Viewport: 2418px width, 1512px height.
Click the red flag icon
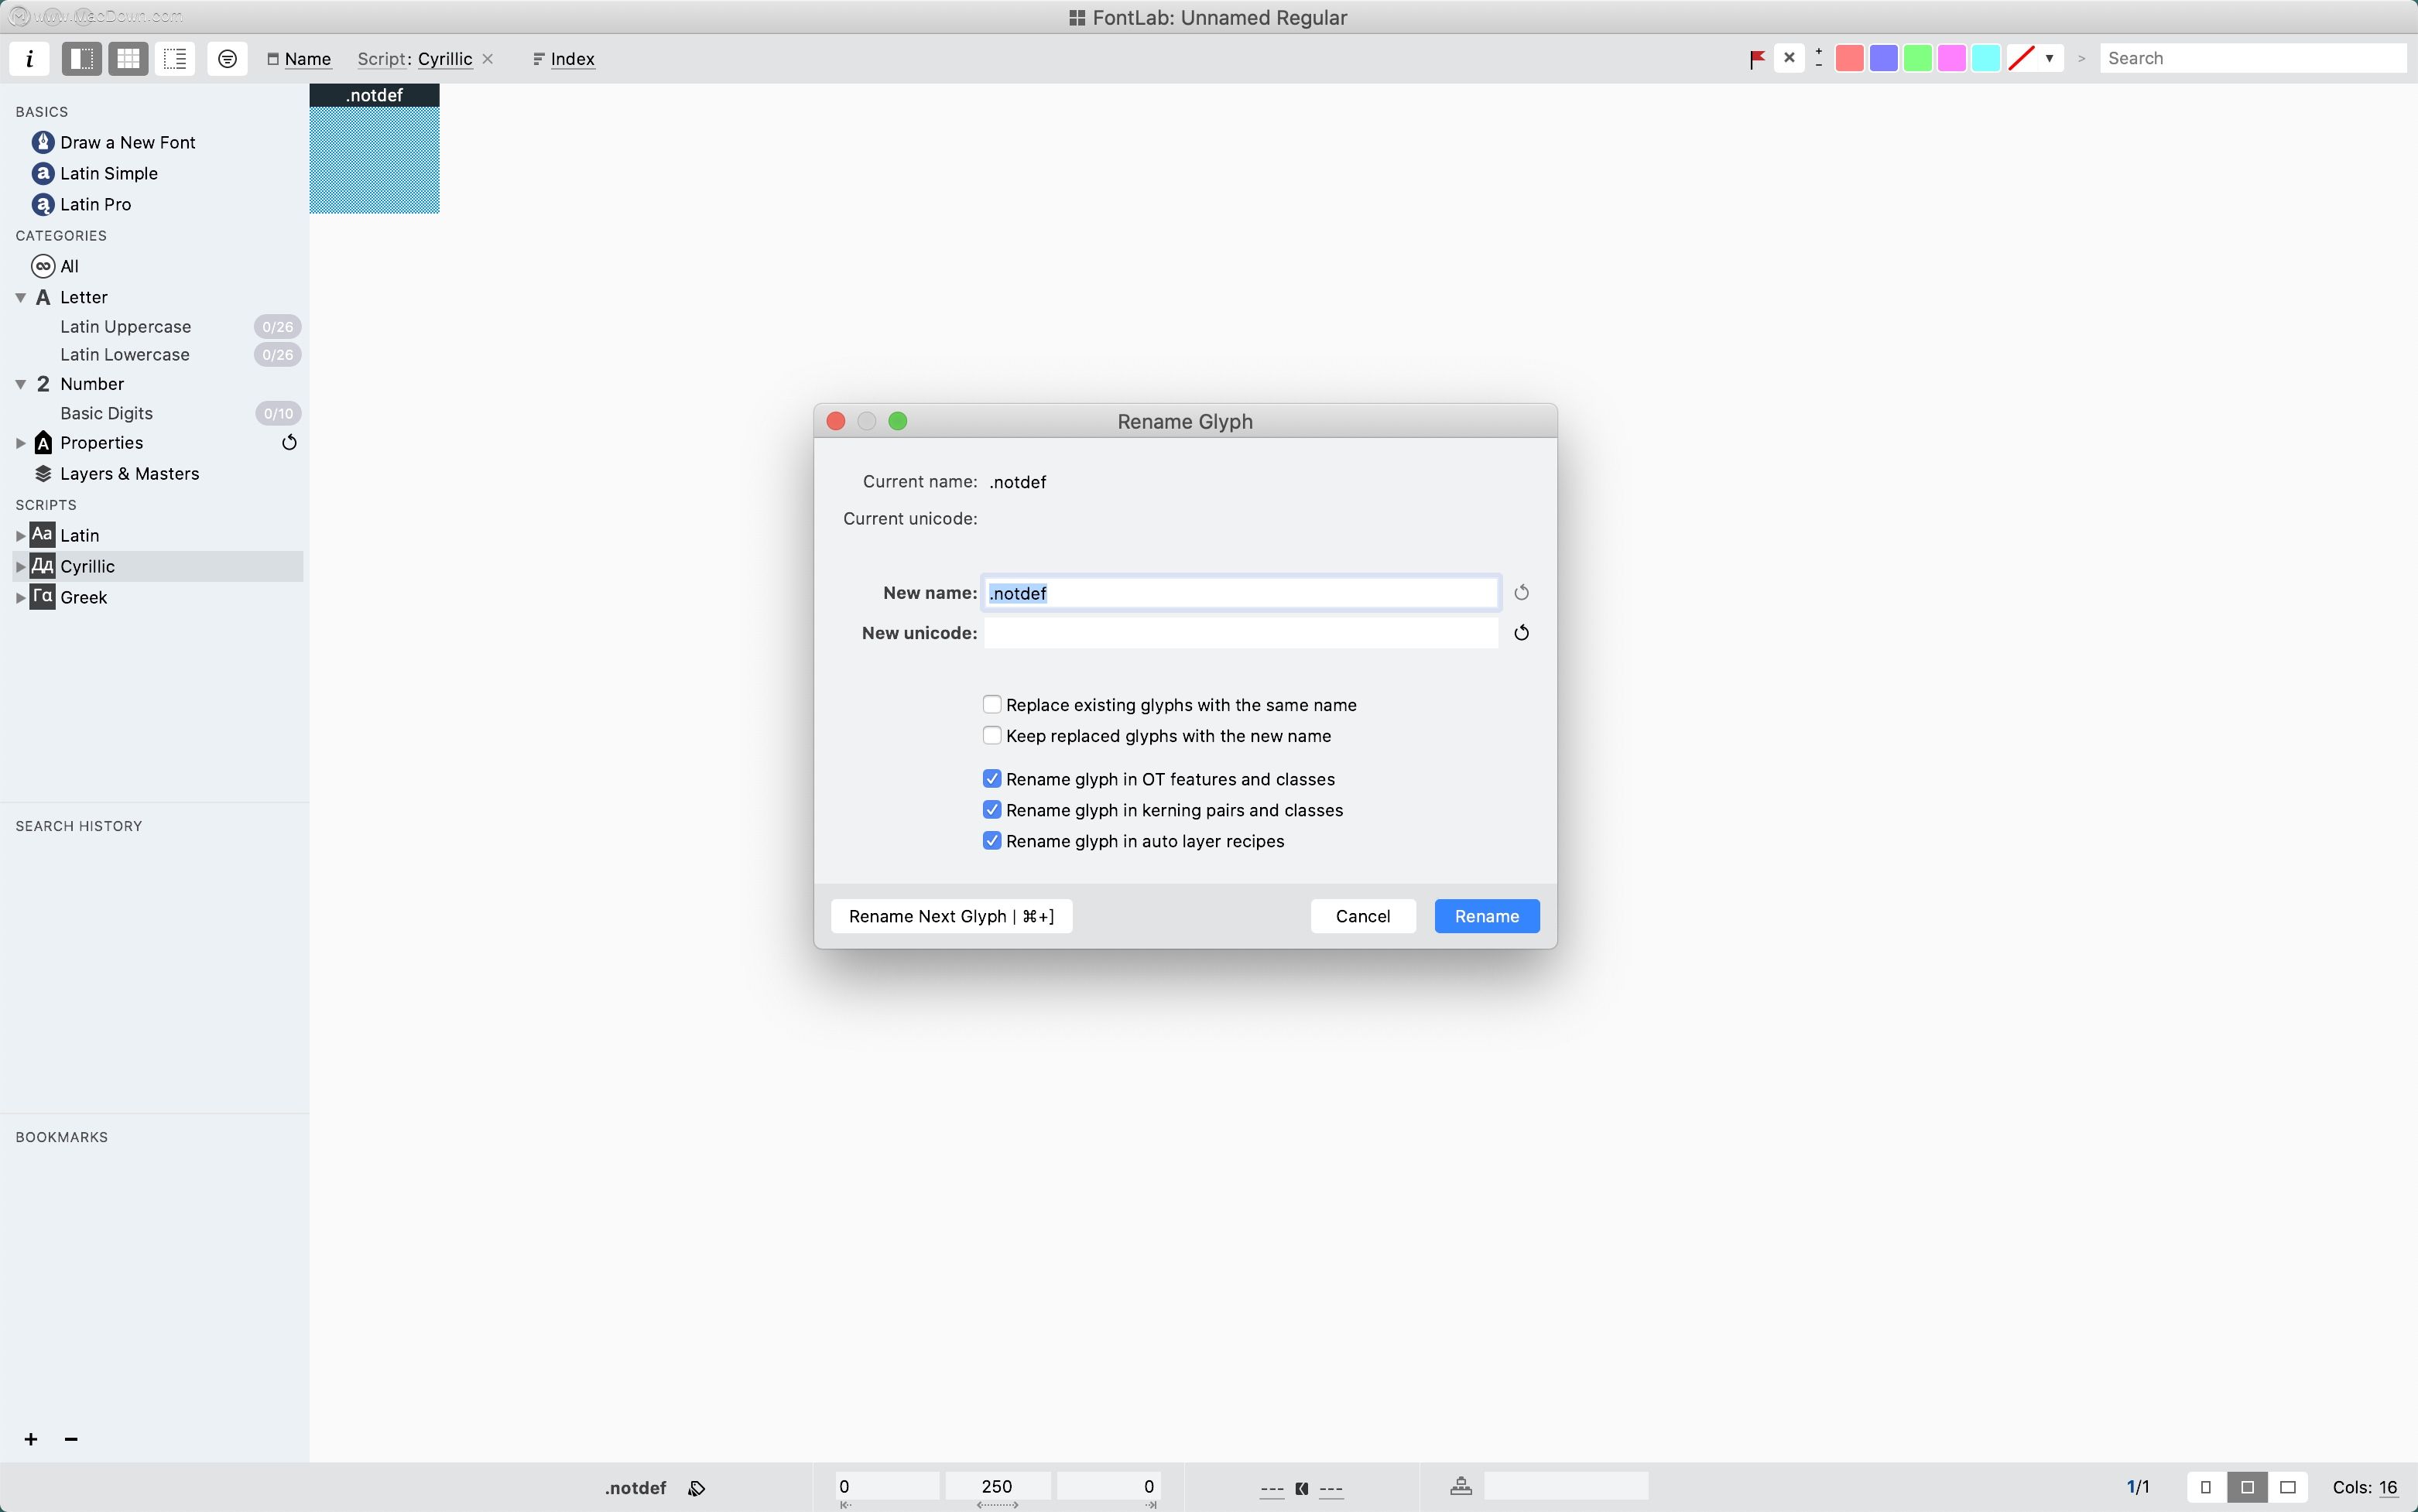coord(1757,59)
